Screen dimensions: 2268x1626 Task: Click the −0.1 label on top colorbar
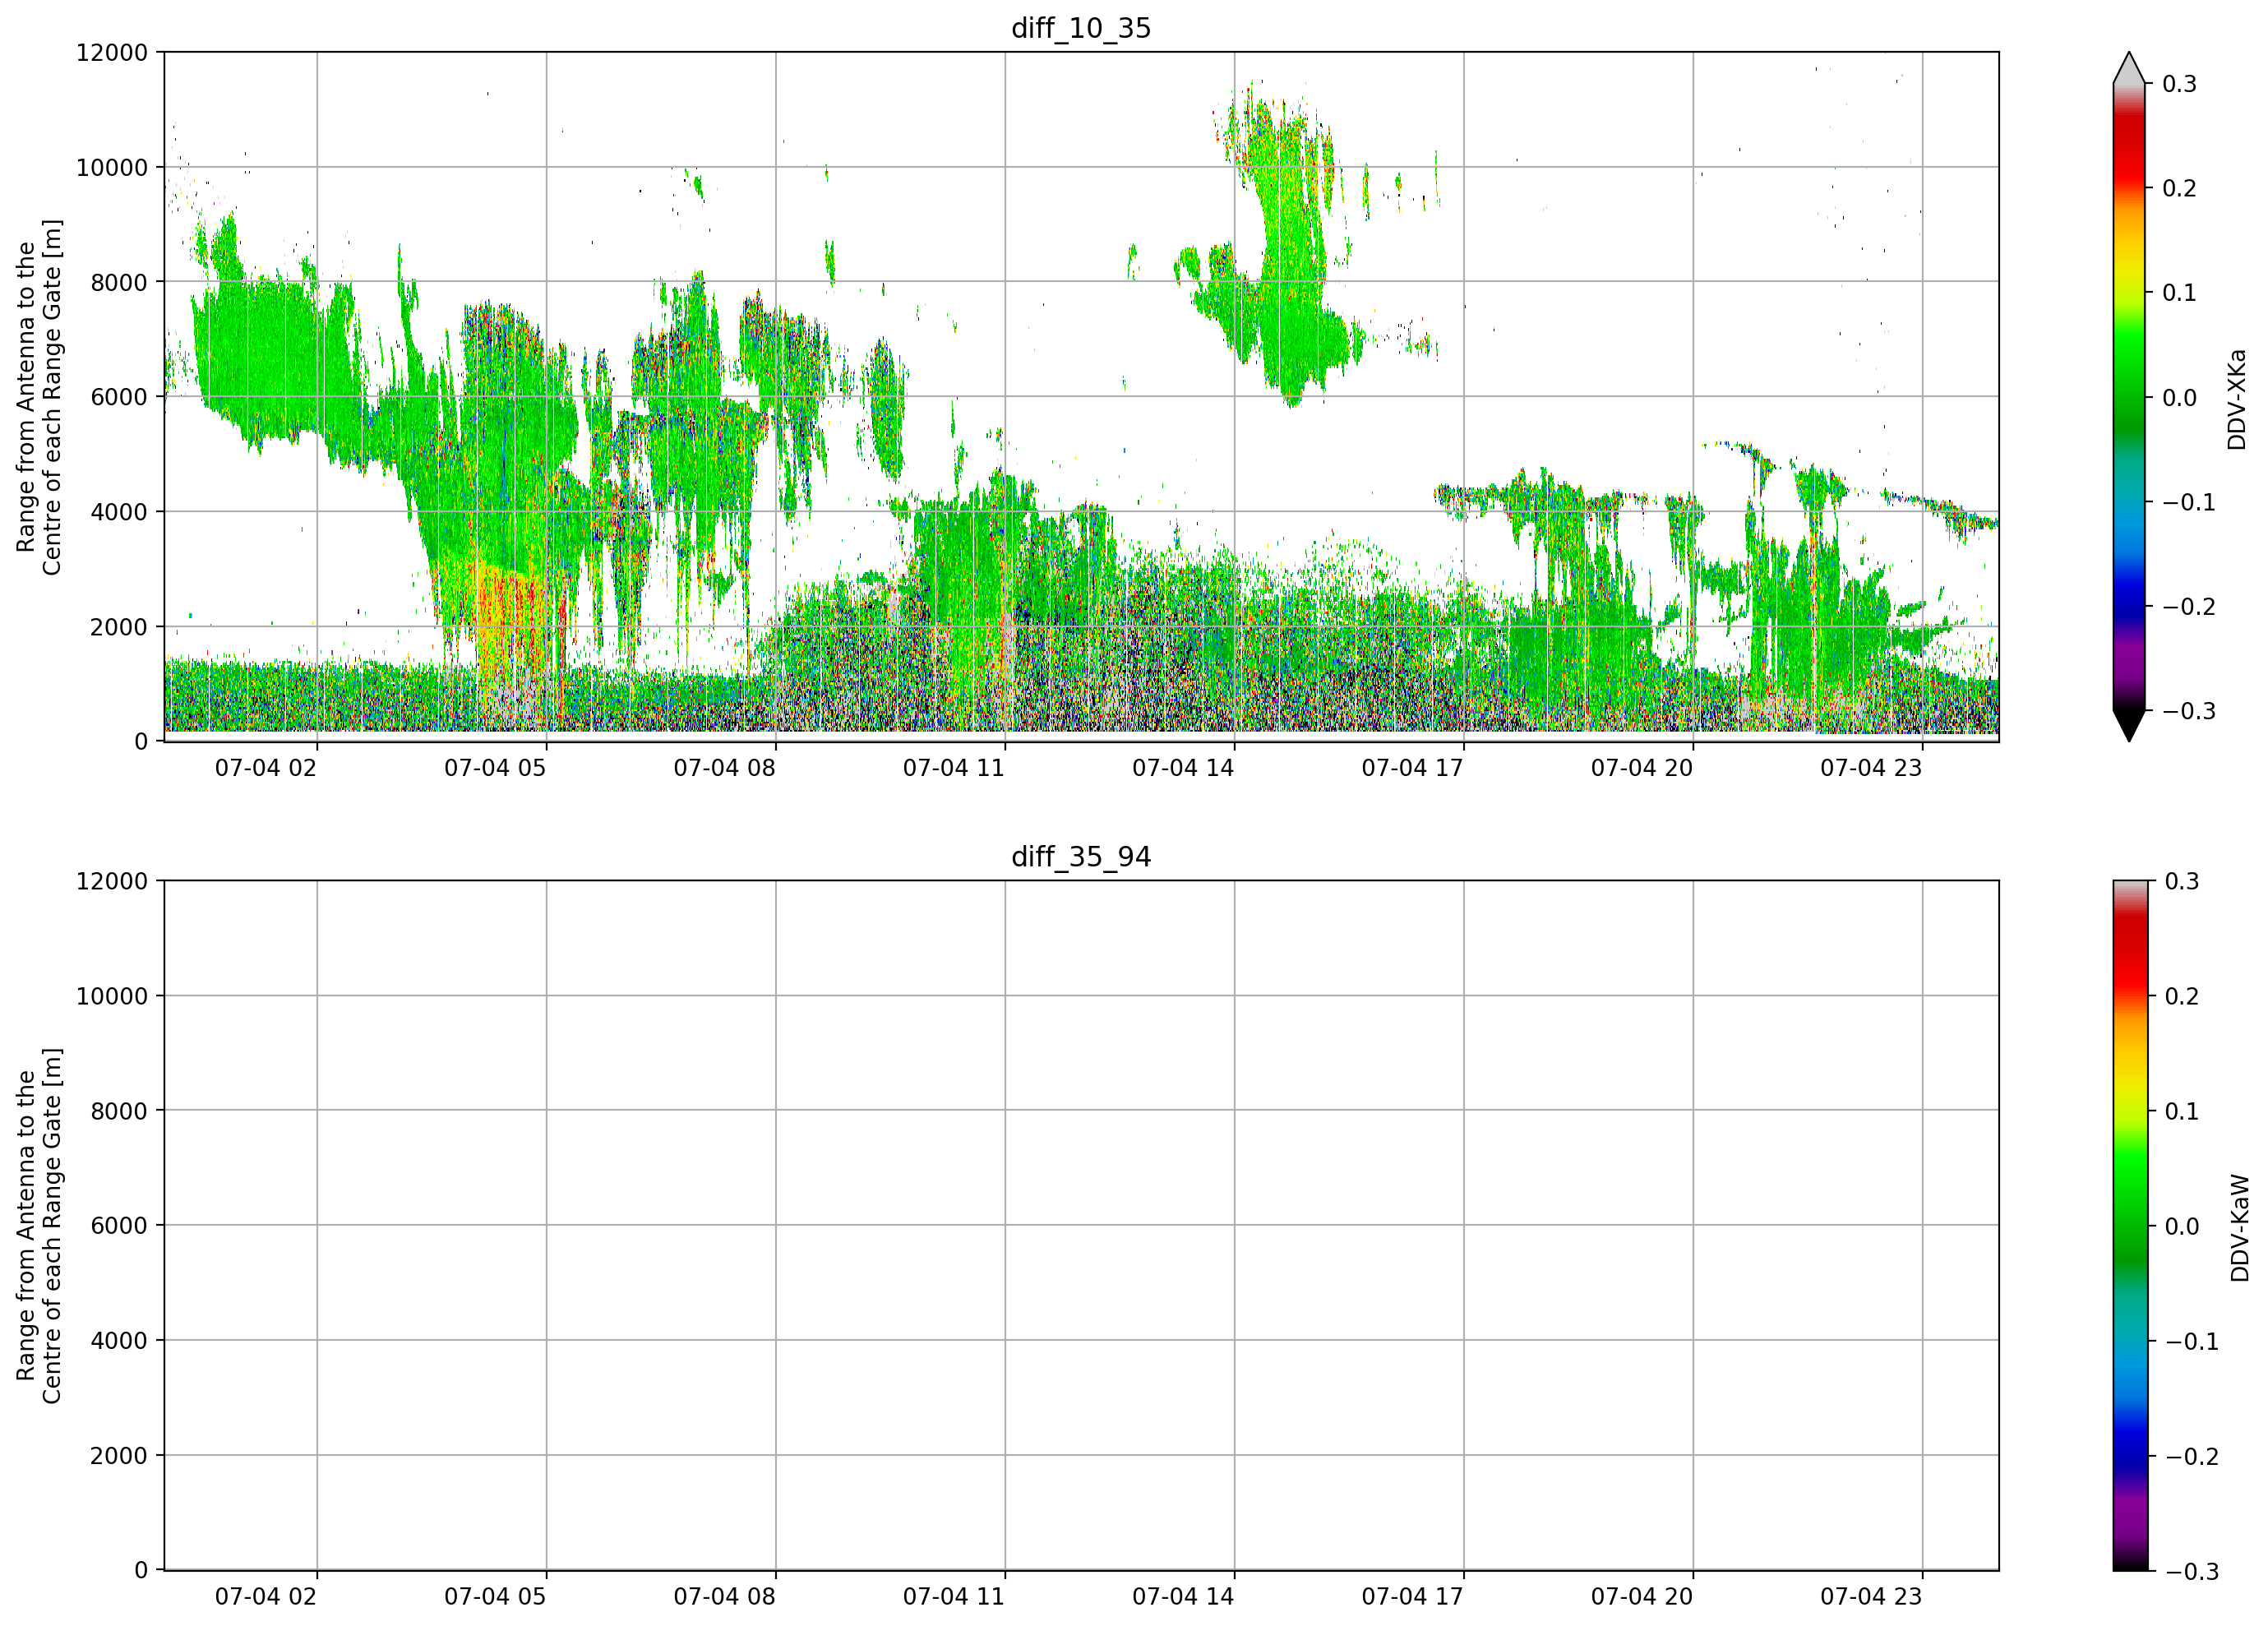point(2190,502)
